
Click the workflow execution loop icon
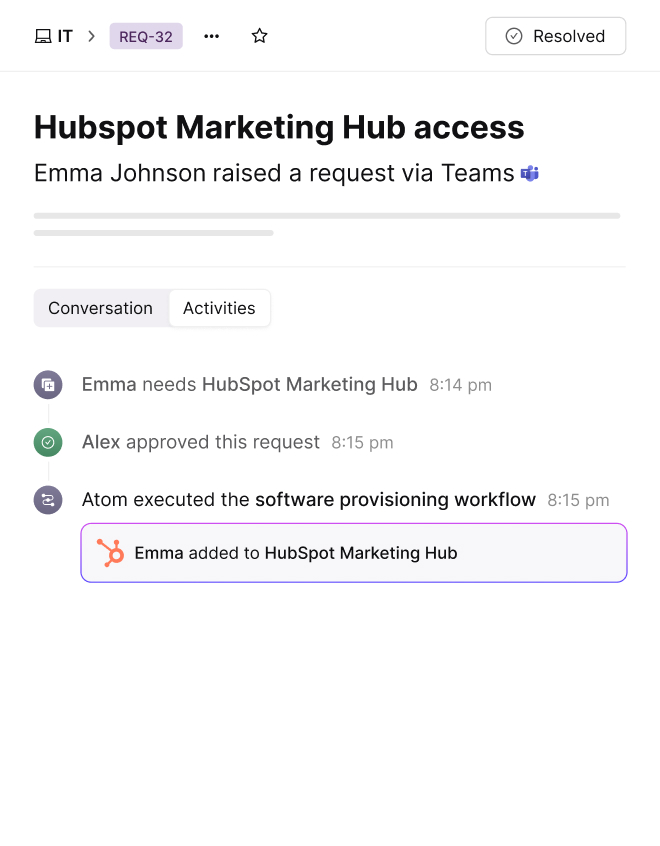(x=47, y=499)
